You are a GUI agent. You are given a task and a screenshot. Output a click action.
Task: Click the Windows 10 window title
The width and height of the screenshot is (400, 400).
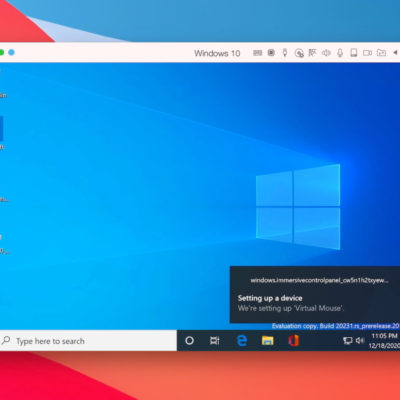point(217,53)
